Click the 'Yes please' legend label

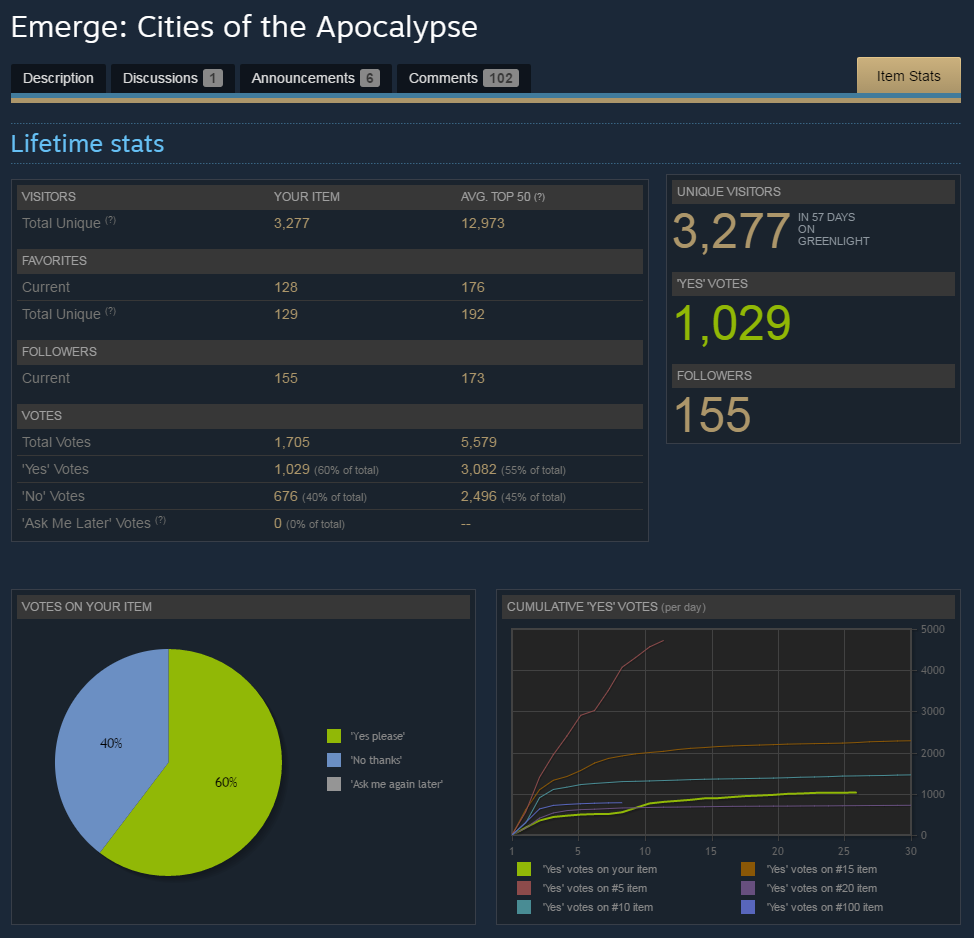click(378, 736)
